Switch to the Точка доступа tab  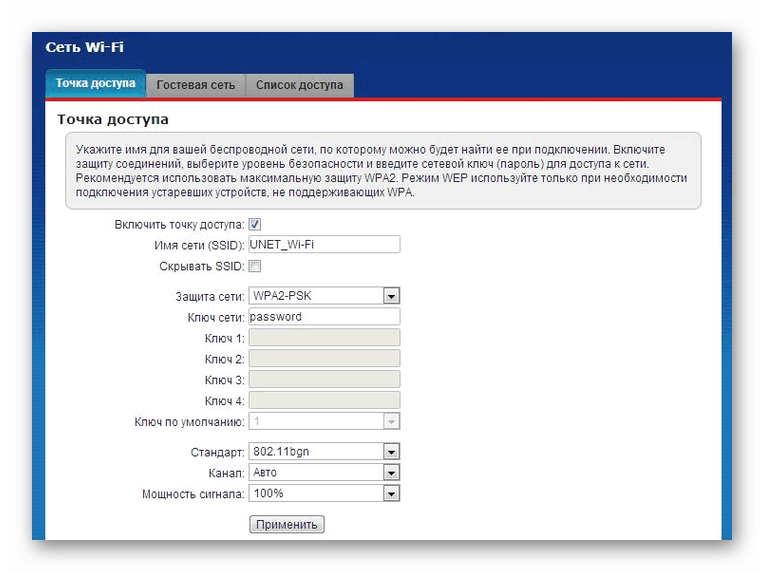[96, 83]
